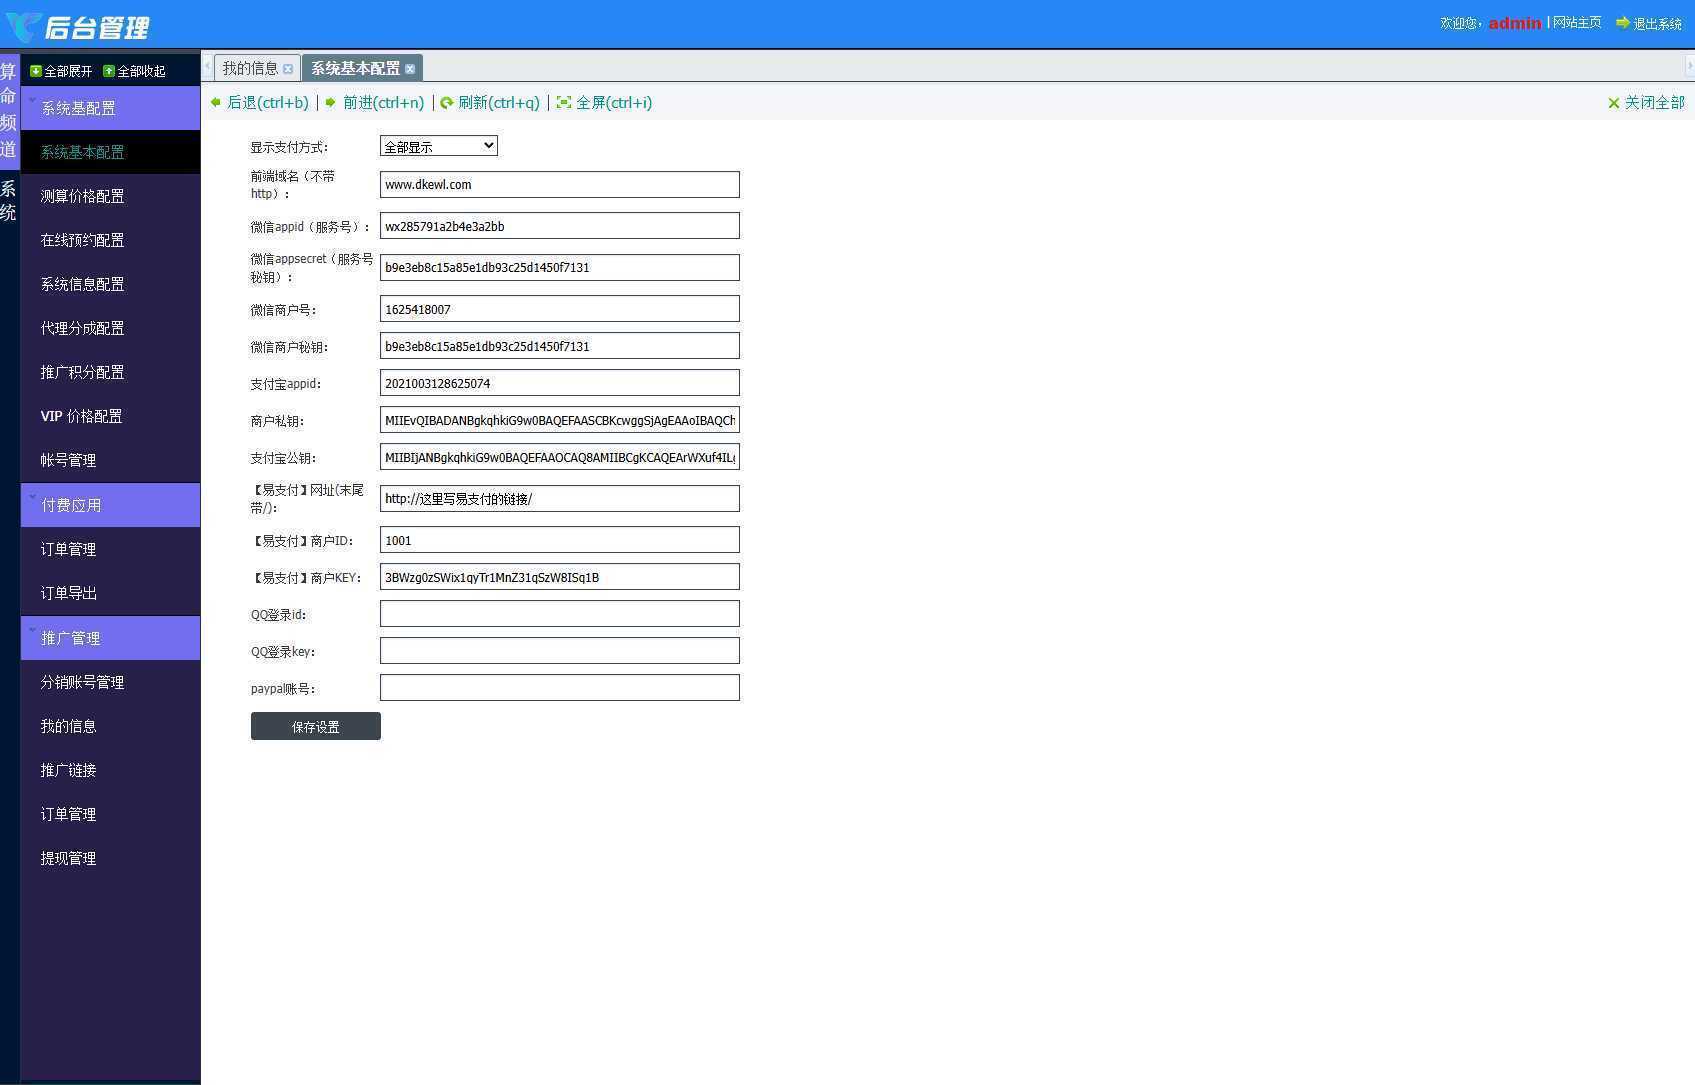Viewport: 1695px width, 1085px height.
Task: Click the 微信商户秘钥 input field
Action: click(560, 346)
